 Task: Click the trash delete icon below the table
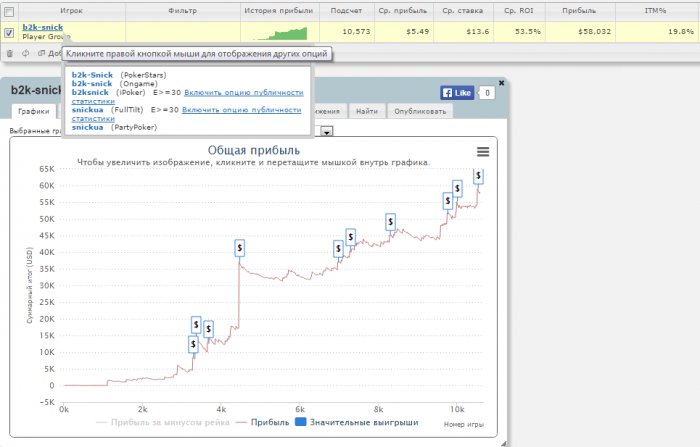[9, 54]
